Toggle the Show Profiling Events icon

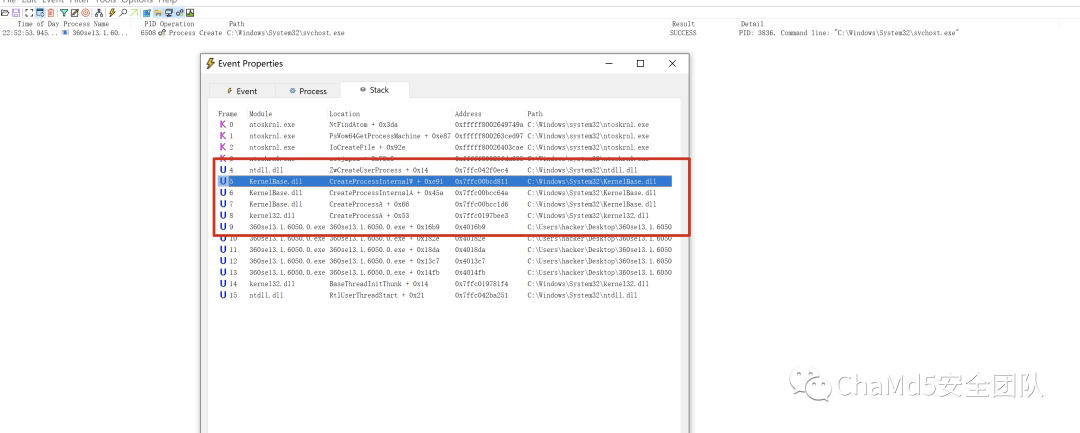click(x=190, y=13)
